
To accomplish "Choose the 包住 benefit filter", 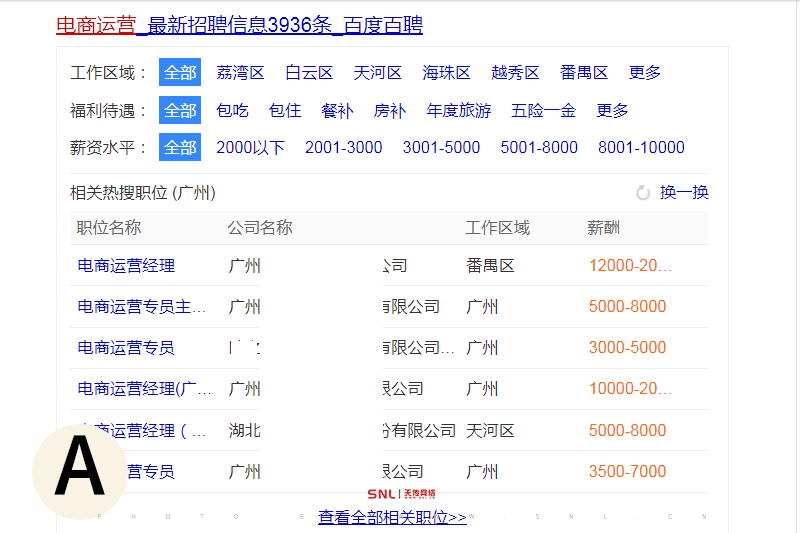I will click(285, 110).
